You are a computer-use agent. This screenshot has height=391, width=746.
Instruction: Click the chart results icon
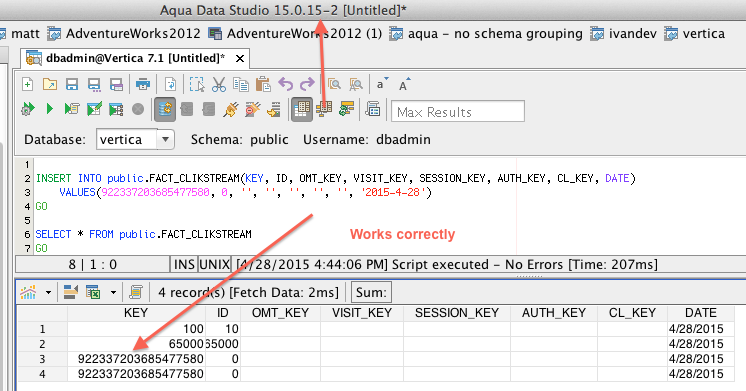pyautogui.click(x=29, y=292)
